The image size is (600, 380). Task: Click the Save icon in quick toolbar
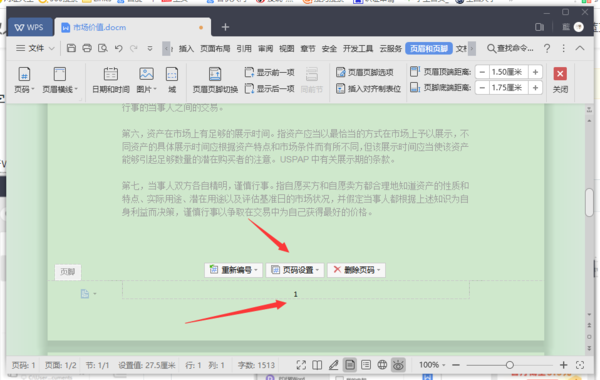coord(71,48)
